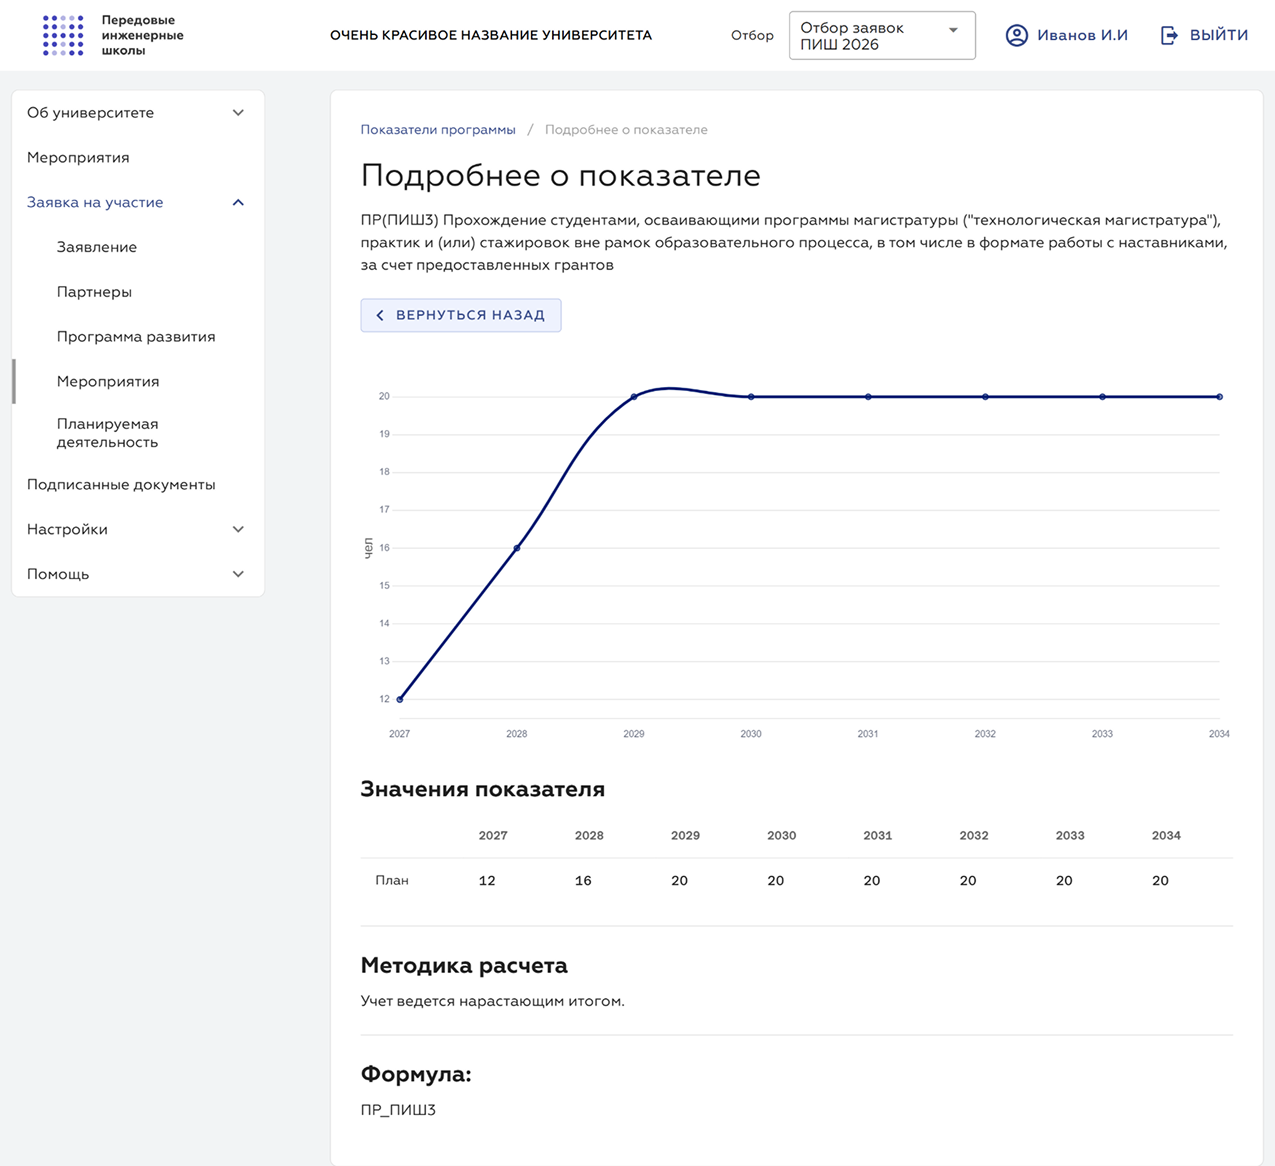The height and width of the screenshot is (1166, 1275).
Task: Click the 2031 column header in table
Action: tap(878, 836)
